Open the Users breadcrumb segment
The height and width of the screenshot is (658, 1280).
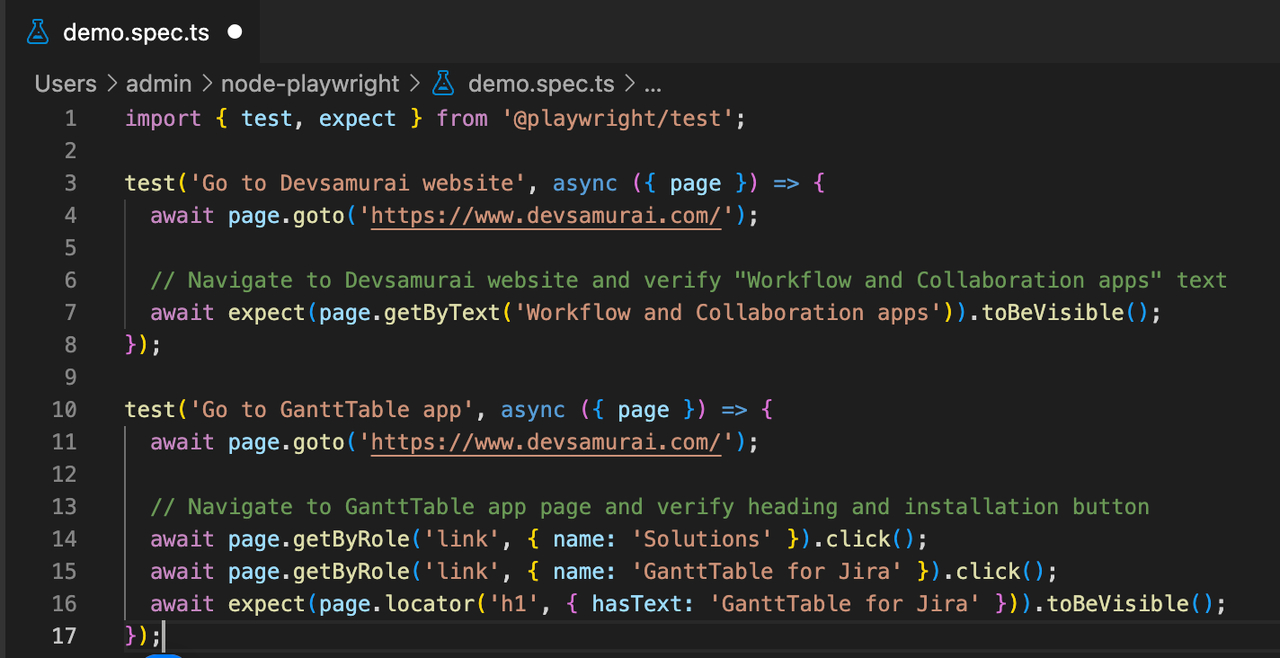tap(65, 84)
